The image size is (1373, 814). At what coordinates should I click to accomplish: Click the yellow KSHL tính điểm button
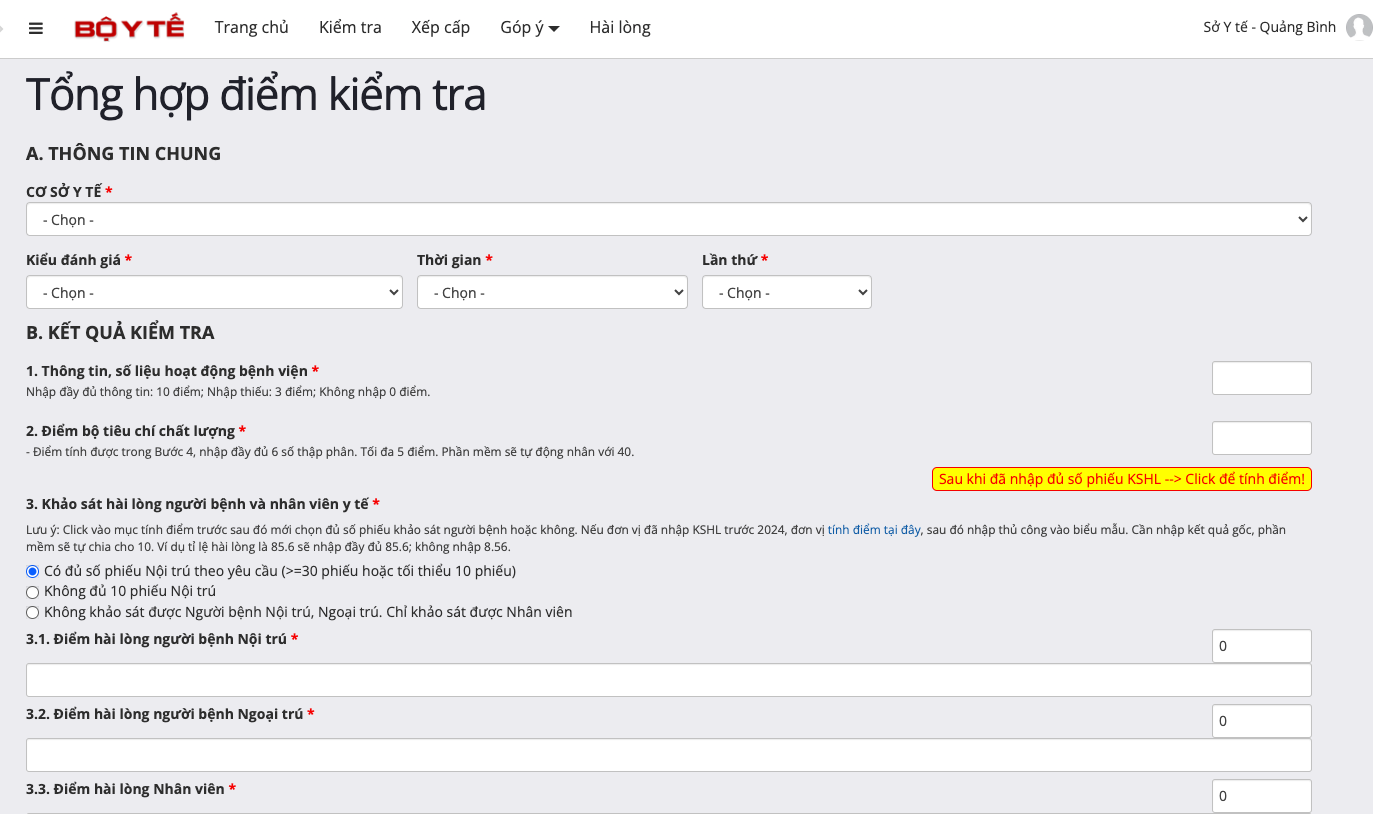[x=1121, y=479]
